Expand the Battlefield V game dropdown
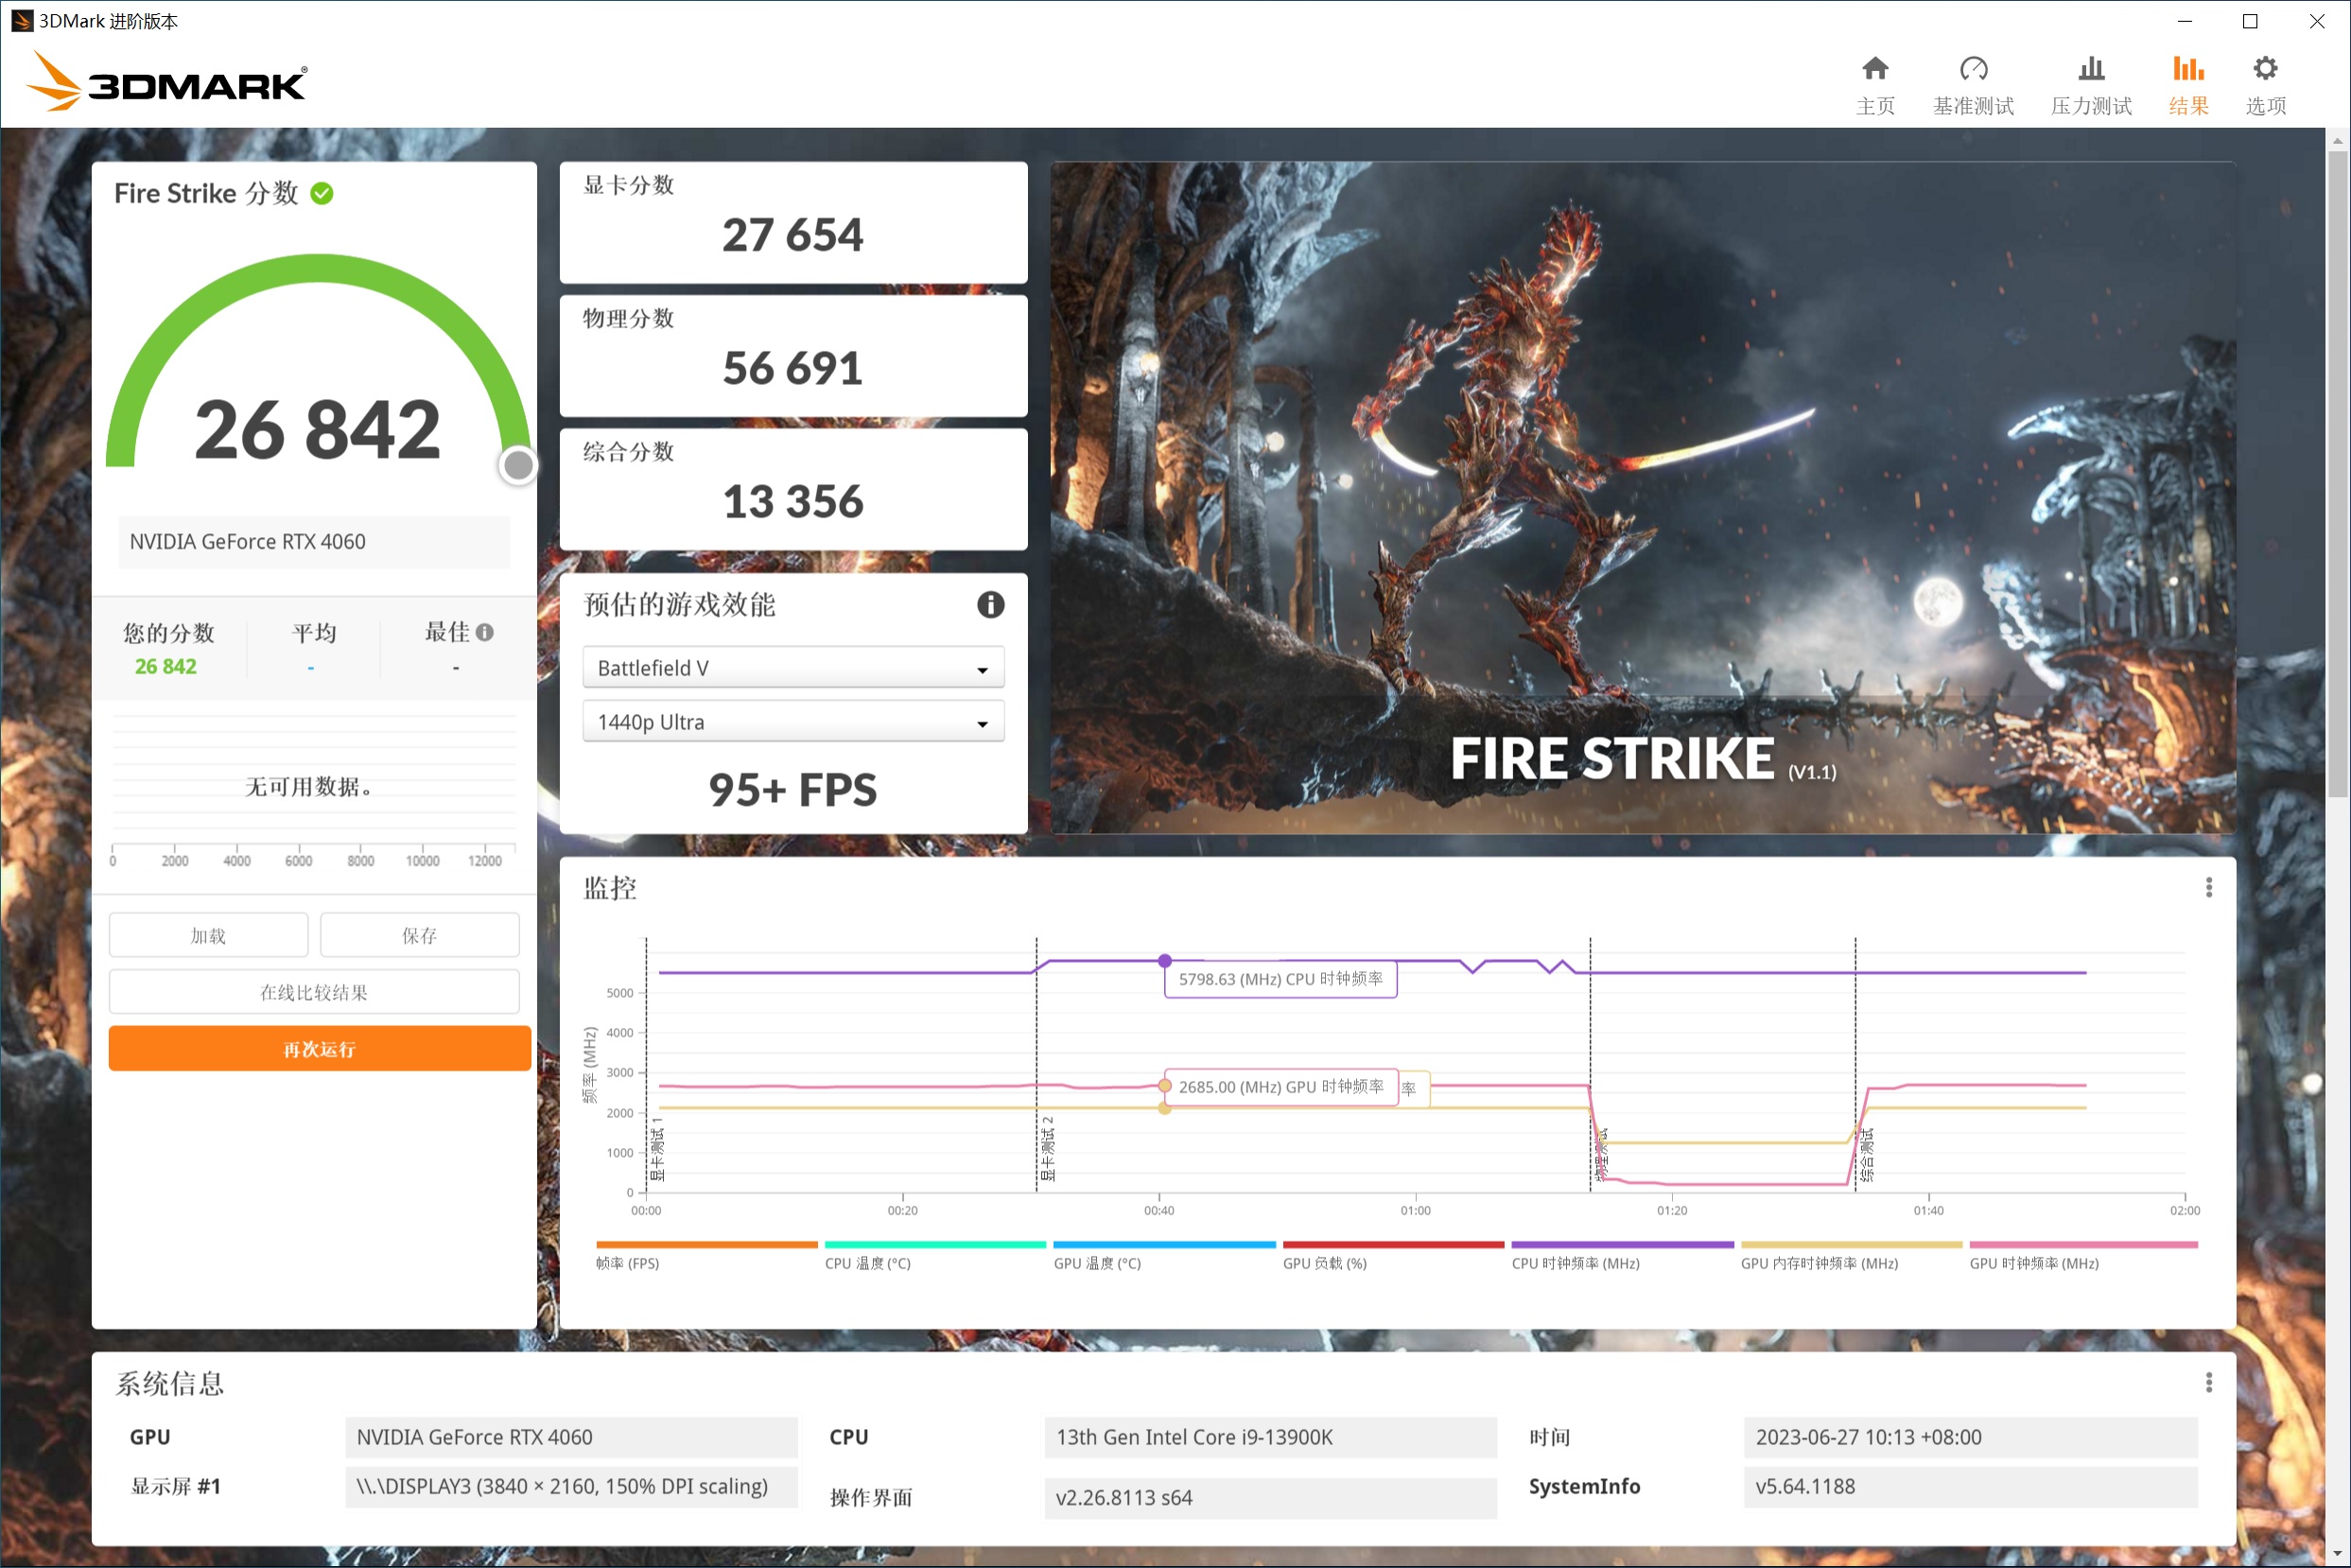This screenshot has height=1568, width=2351. pos(793,667)
